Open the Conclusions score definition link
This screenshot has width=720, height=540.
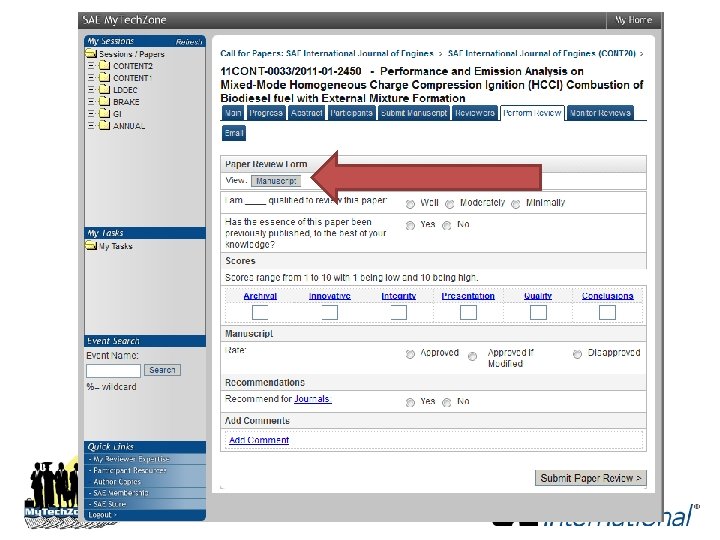tap(608, 296)
